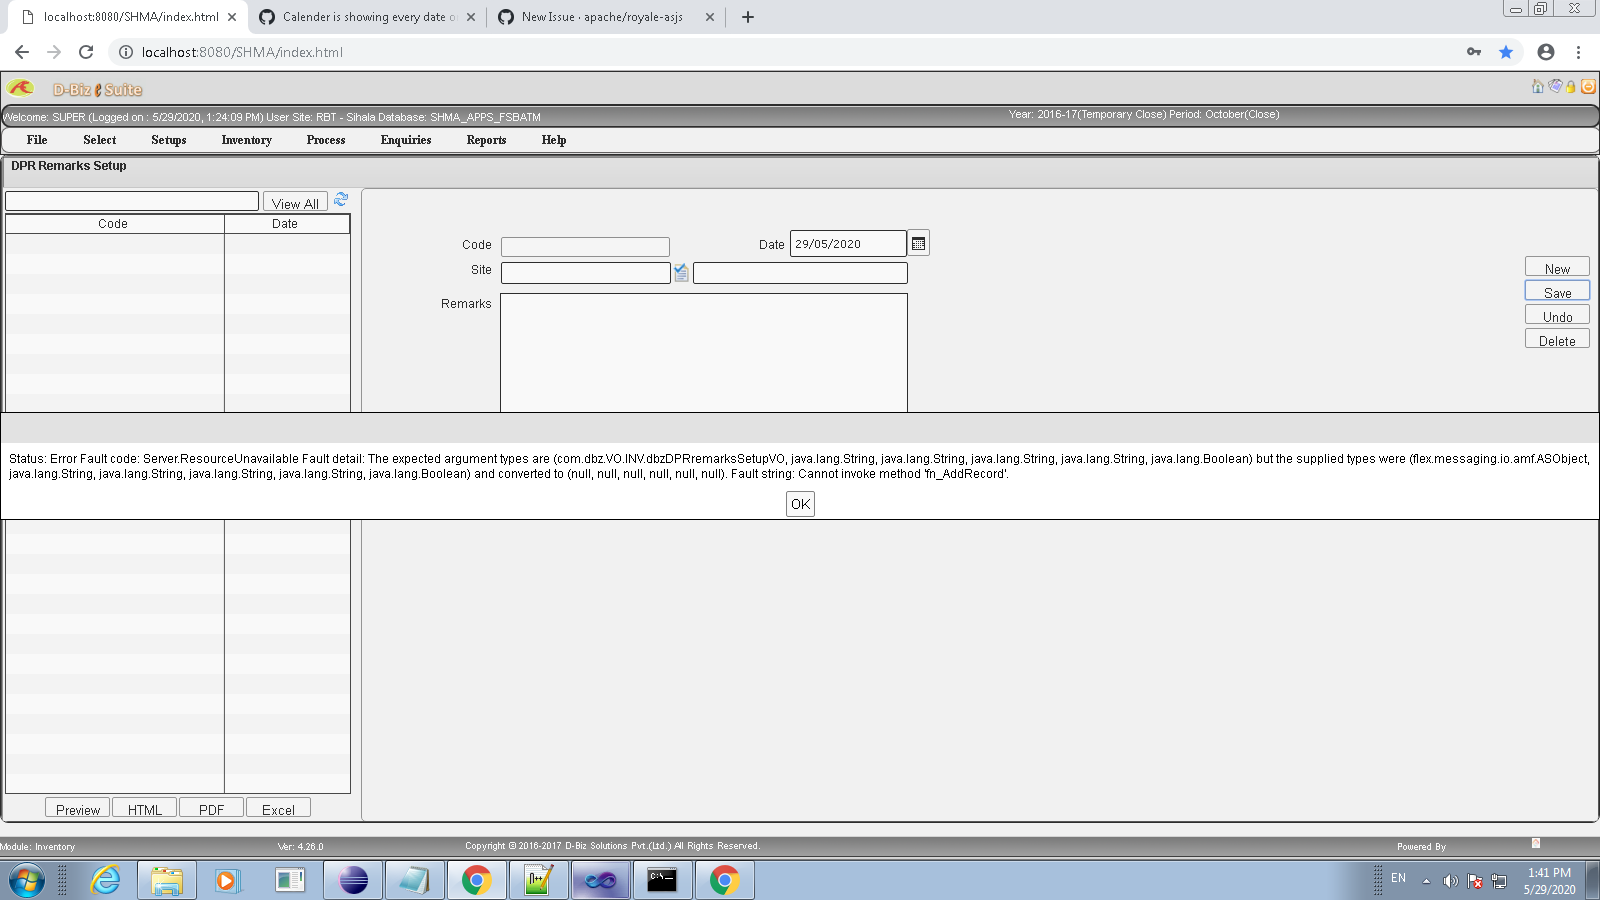Viewport: 1600px width, 900px height.
Task: Open the Select menu
Action: click(x=100, y=140)
